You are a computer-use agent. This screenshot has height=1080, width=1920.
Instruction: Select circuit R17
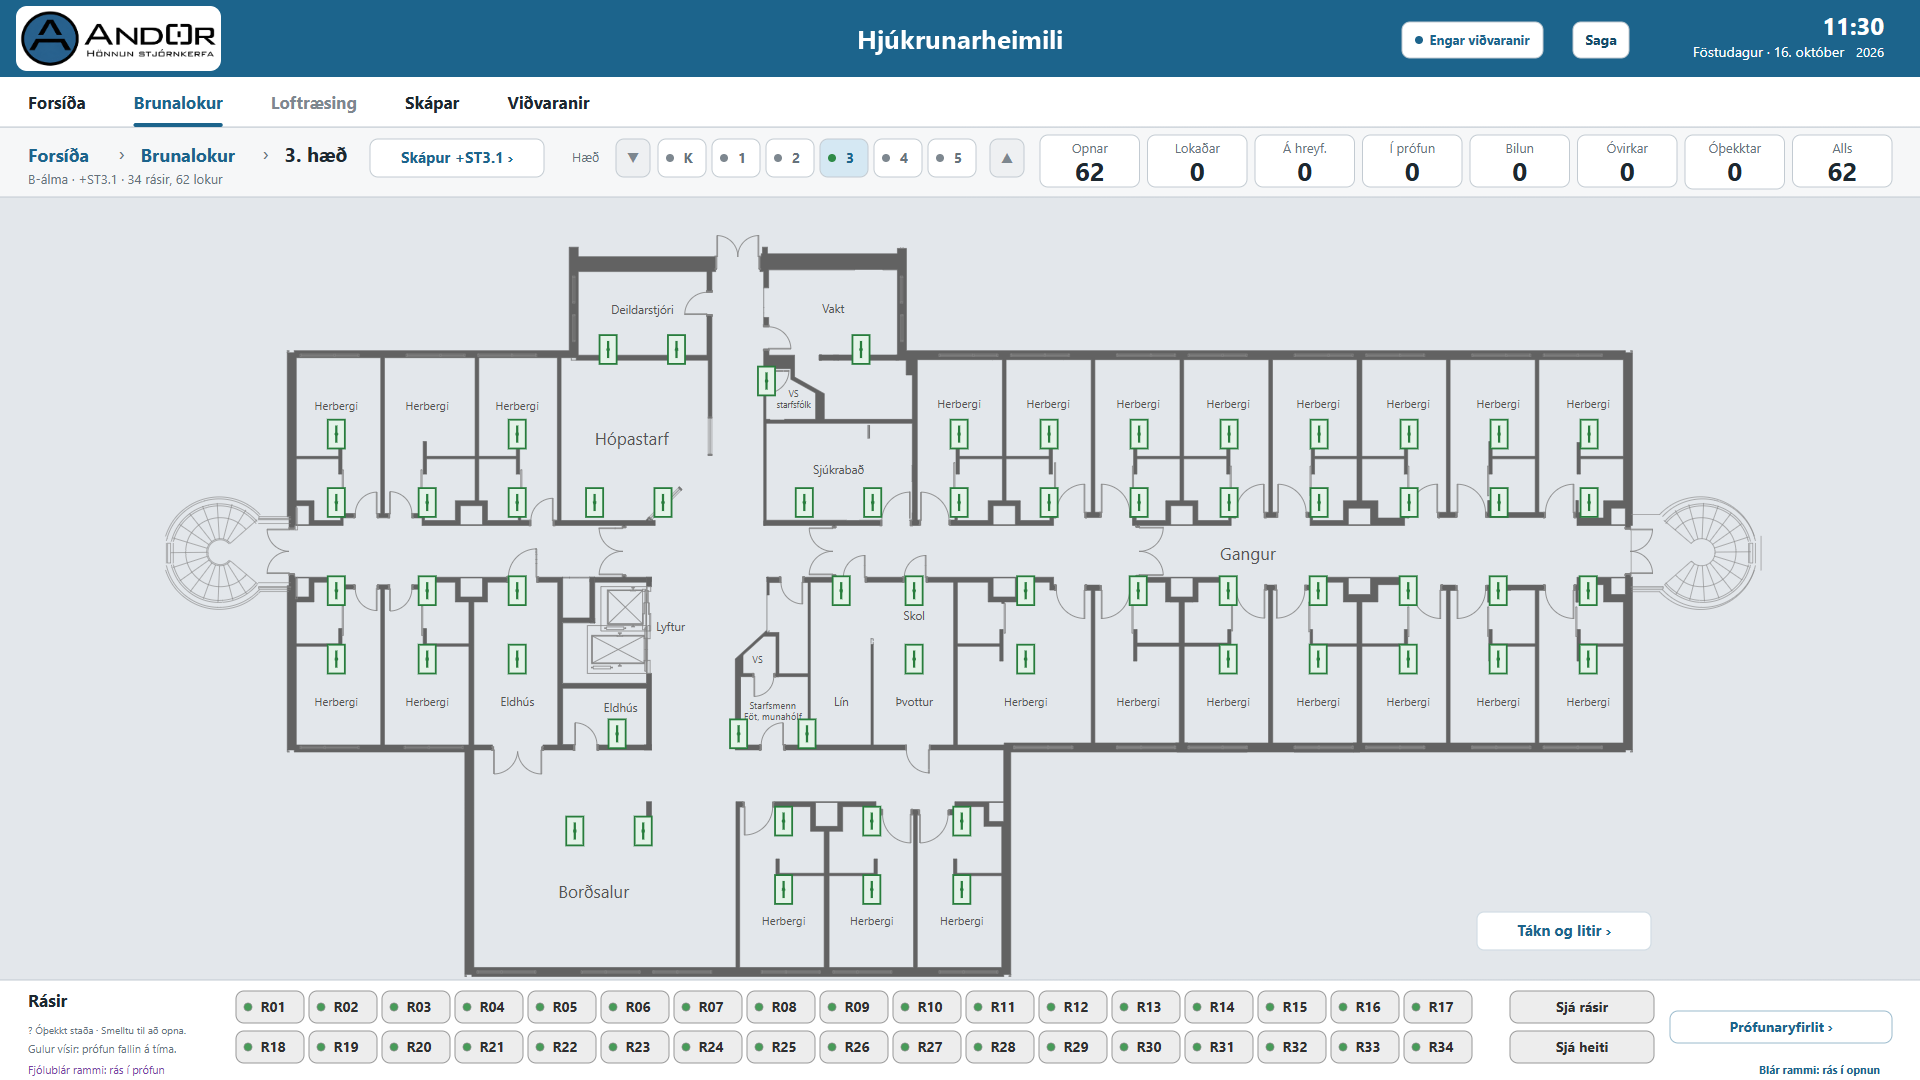[x=1438, y=1007]
